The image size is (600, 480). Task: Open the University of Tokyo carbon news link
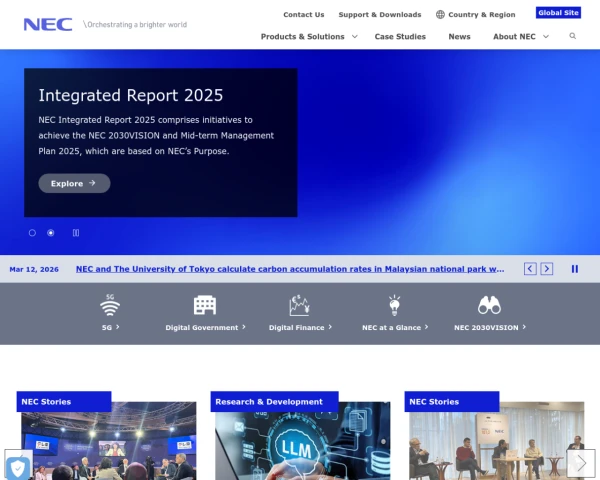(290, 269)
